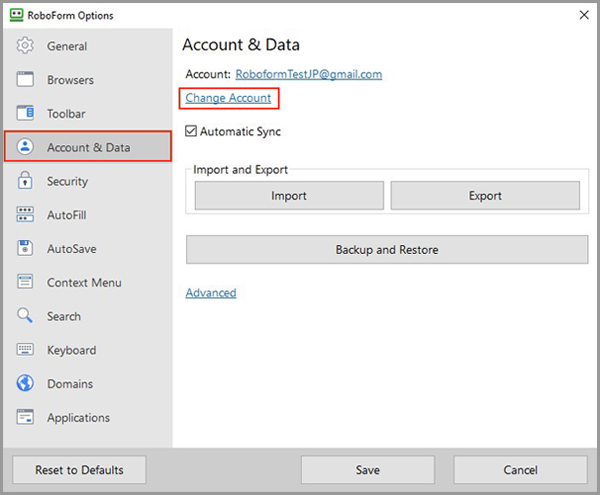Open the Toolbar settings section

[88, 113]
